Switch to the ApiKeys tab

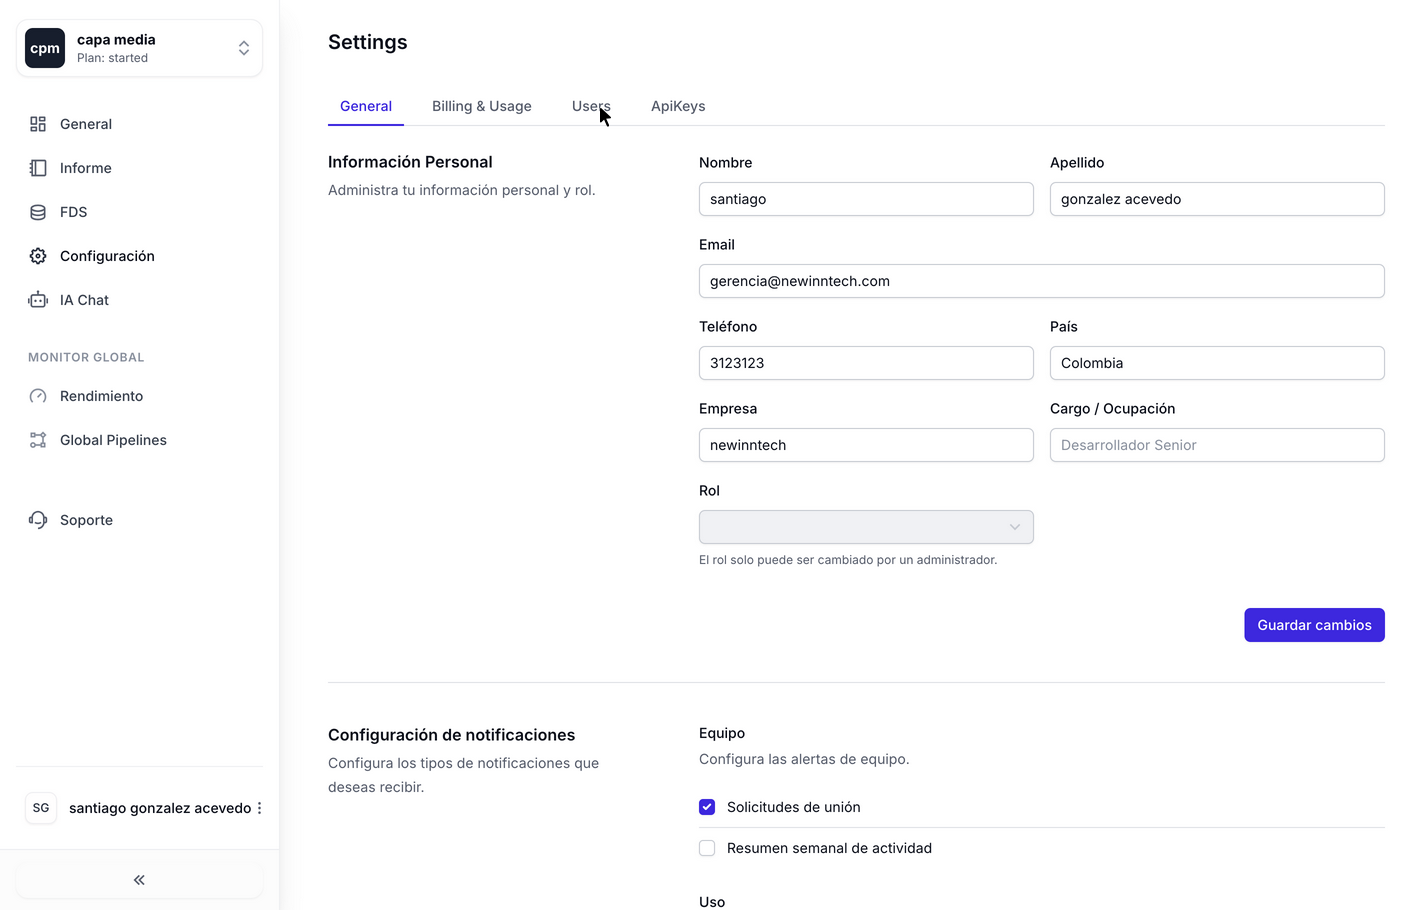[x=678, y=106]
